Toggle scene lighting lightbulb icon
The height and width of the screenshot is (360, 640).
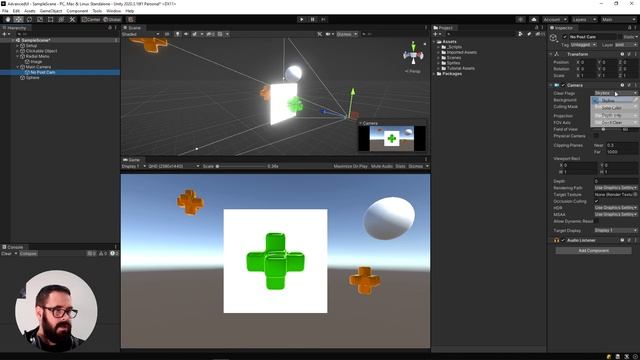tap(178, 34)
